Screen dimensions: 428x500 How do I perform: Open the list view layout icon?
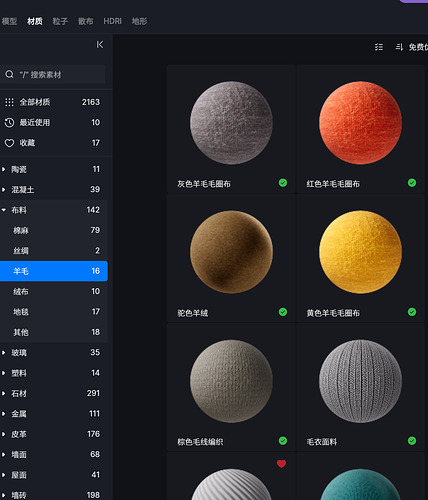click(x=379, y=47)
